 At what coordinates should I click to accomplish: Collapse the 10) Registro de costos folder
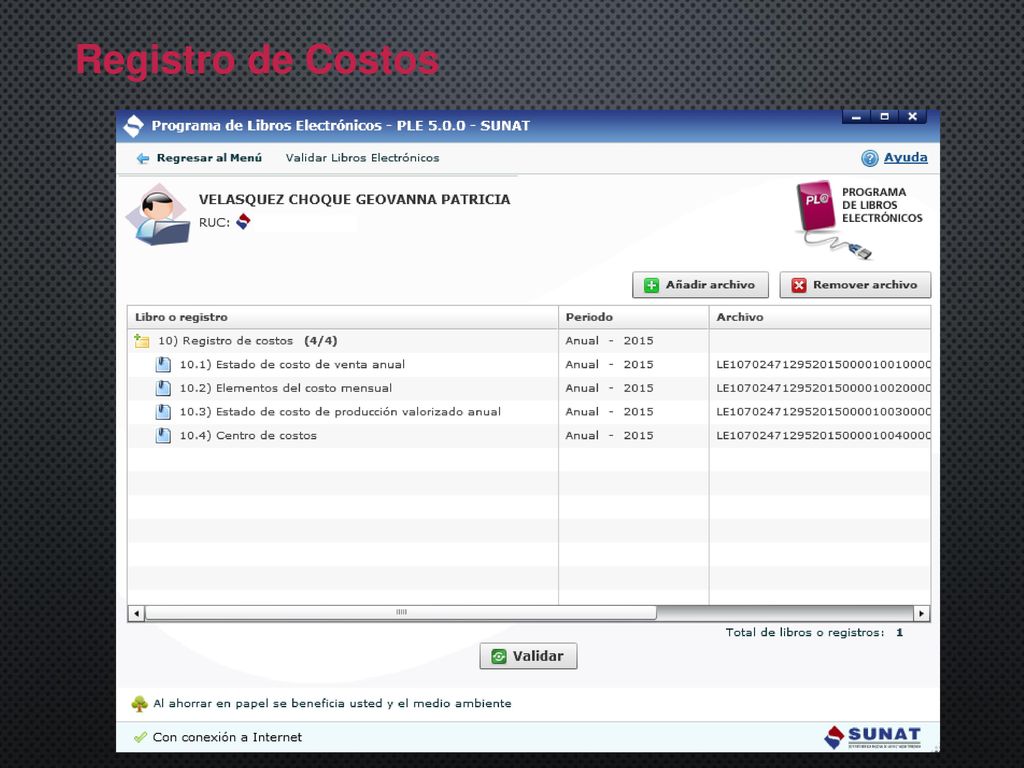coord(142,340)
